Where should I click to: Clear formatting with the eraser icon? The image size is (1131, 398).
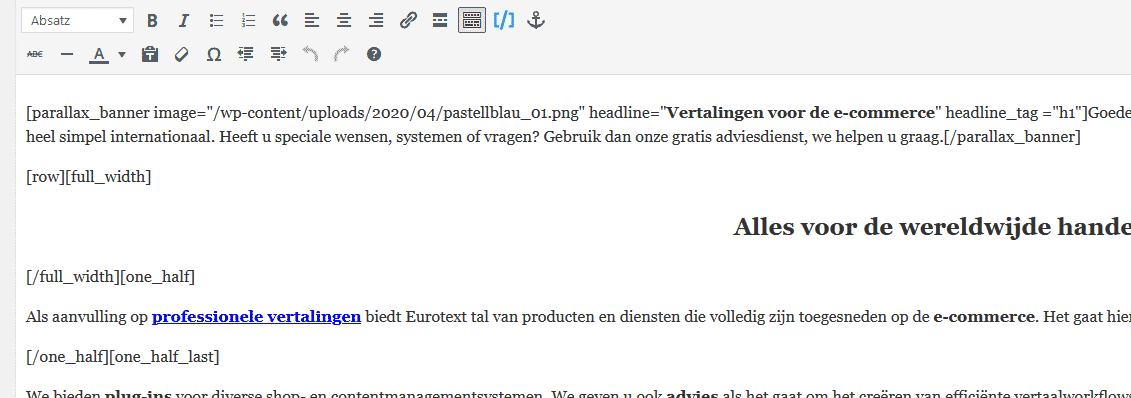click(181, 54)
